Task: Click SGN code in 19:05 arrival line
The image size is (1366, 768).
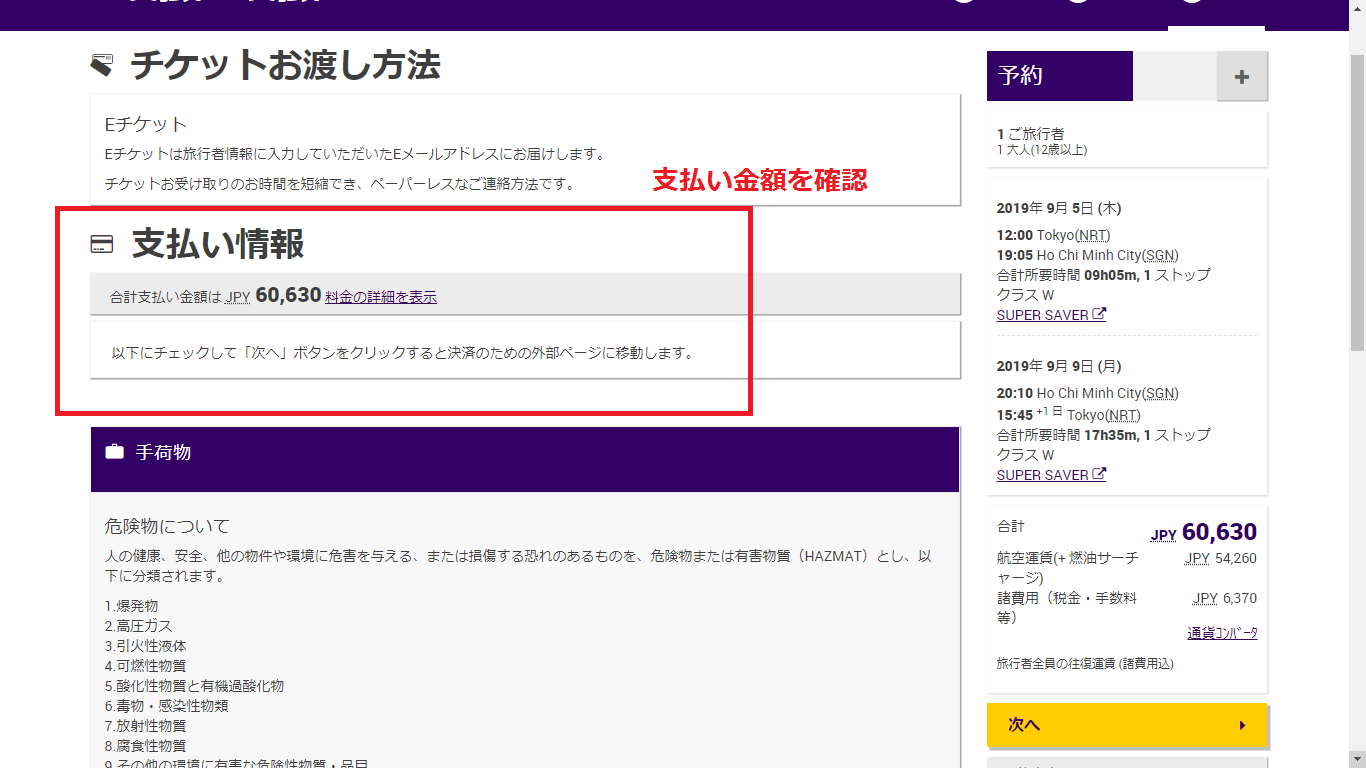Action: tap(1160, 255)
